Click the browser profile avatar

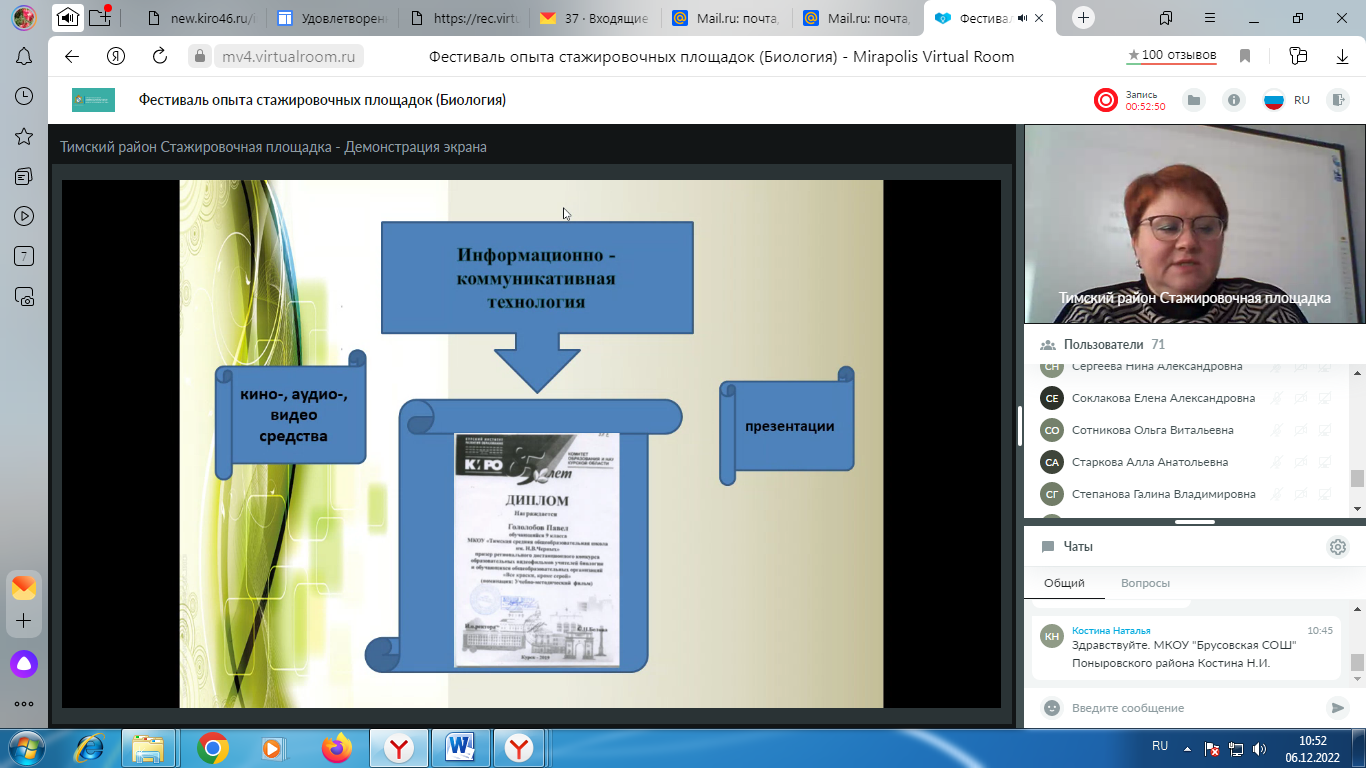[x=24, y=17]
